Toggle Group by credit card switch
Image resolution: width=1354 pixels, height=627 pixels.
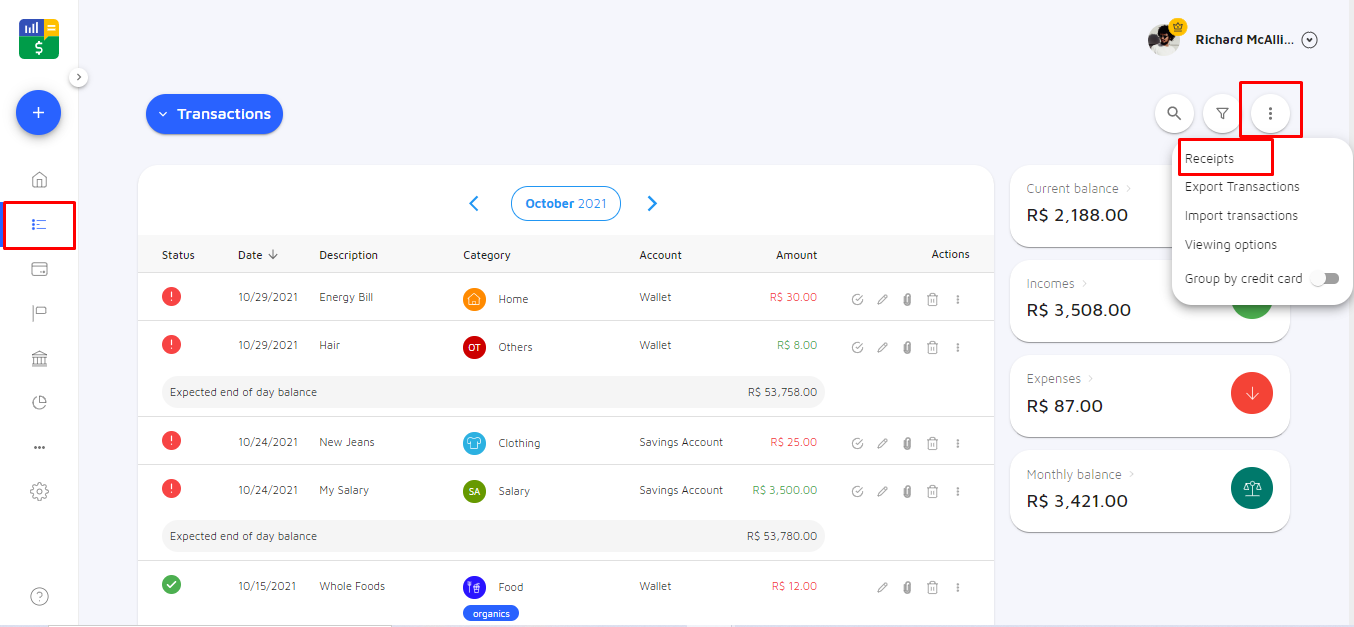pos(1325,279)
